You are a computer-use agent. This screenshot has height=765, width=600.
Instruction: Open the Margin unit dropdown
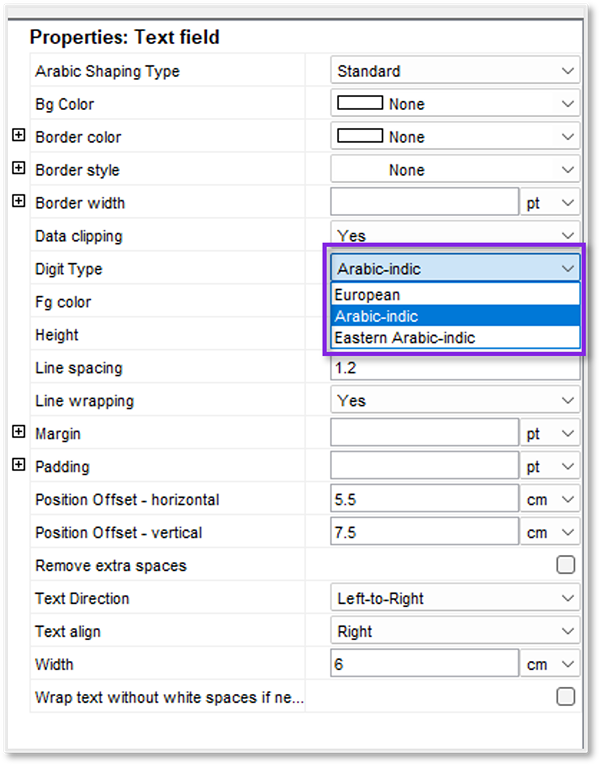pyautogui.click(x=550, y=434)
